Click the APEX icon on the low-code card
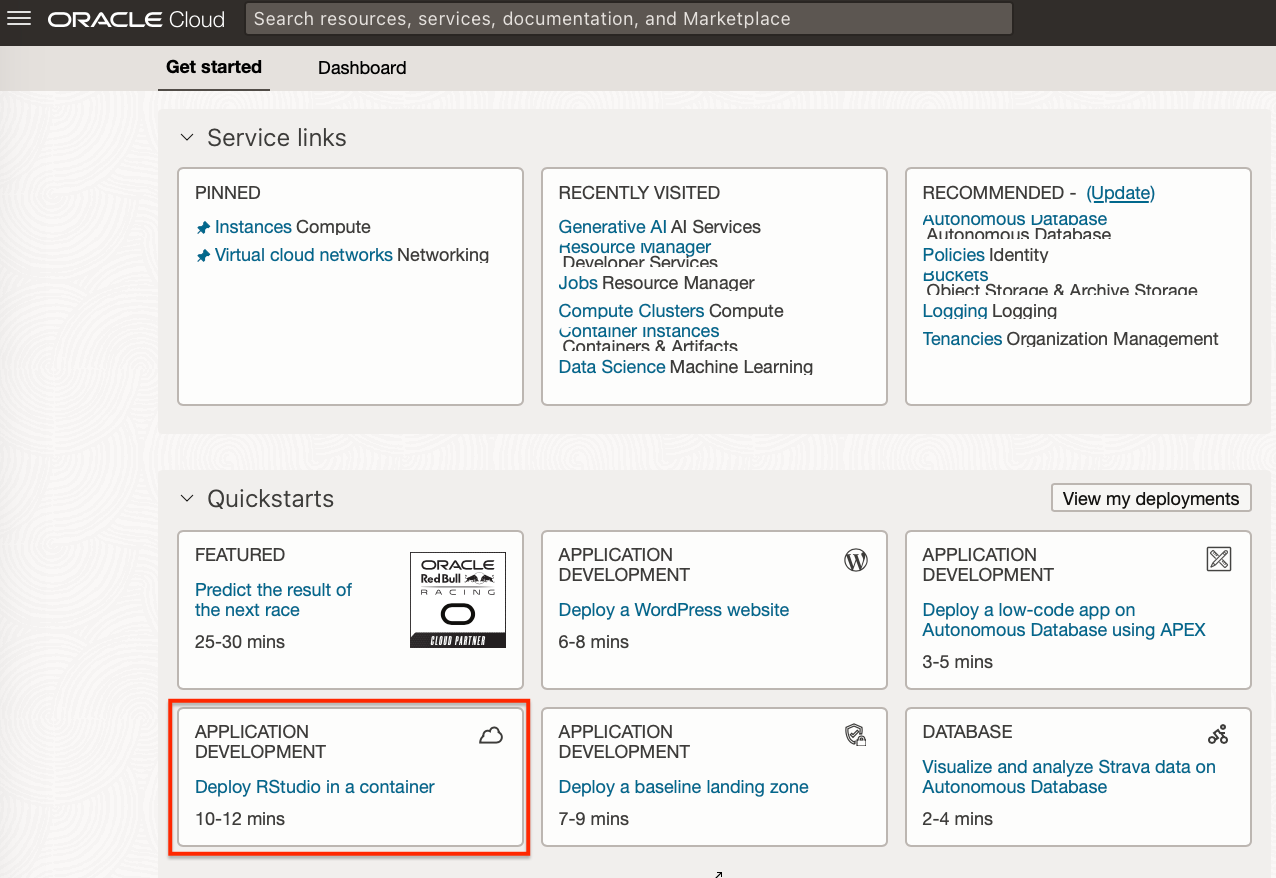 [x=1219, y=559]
